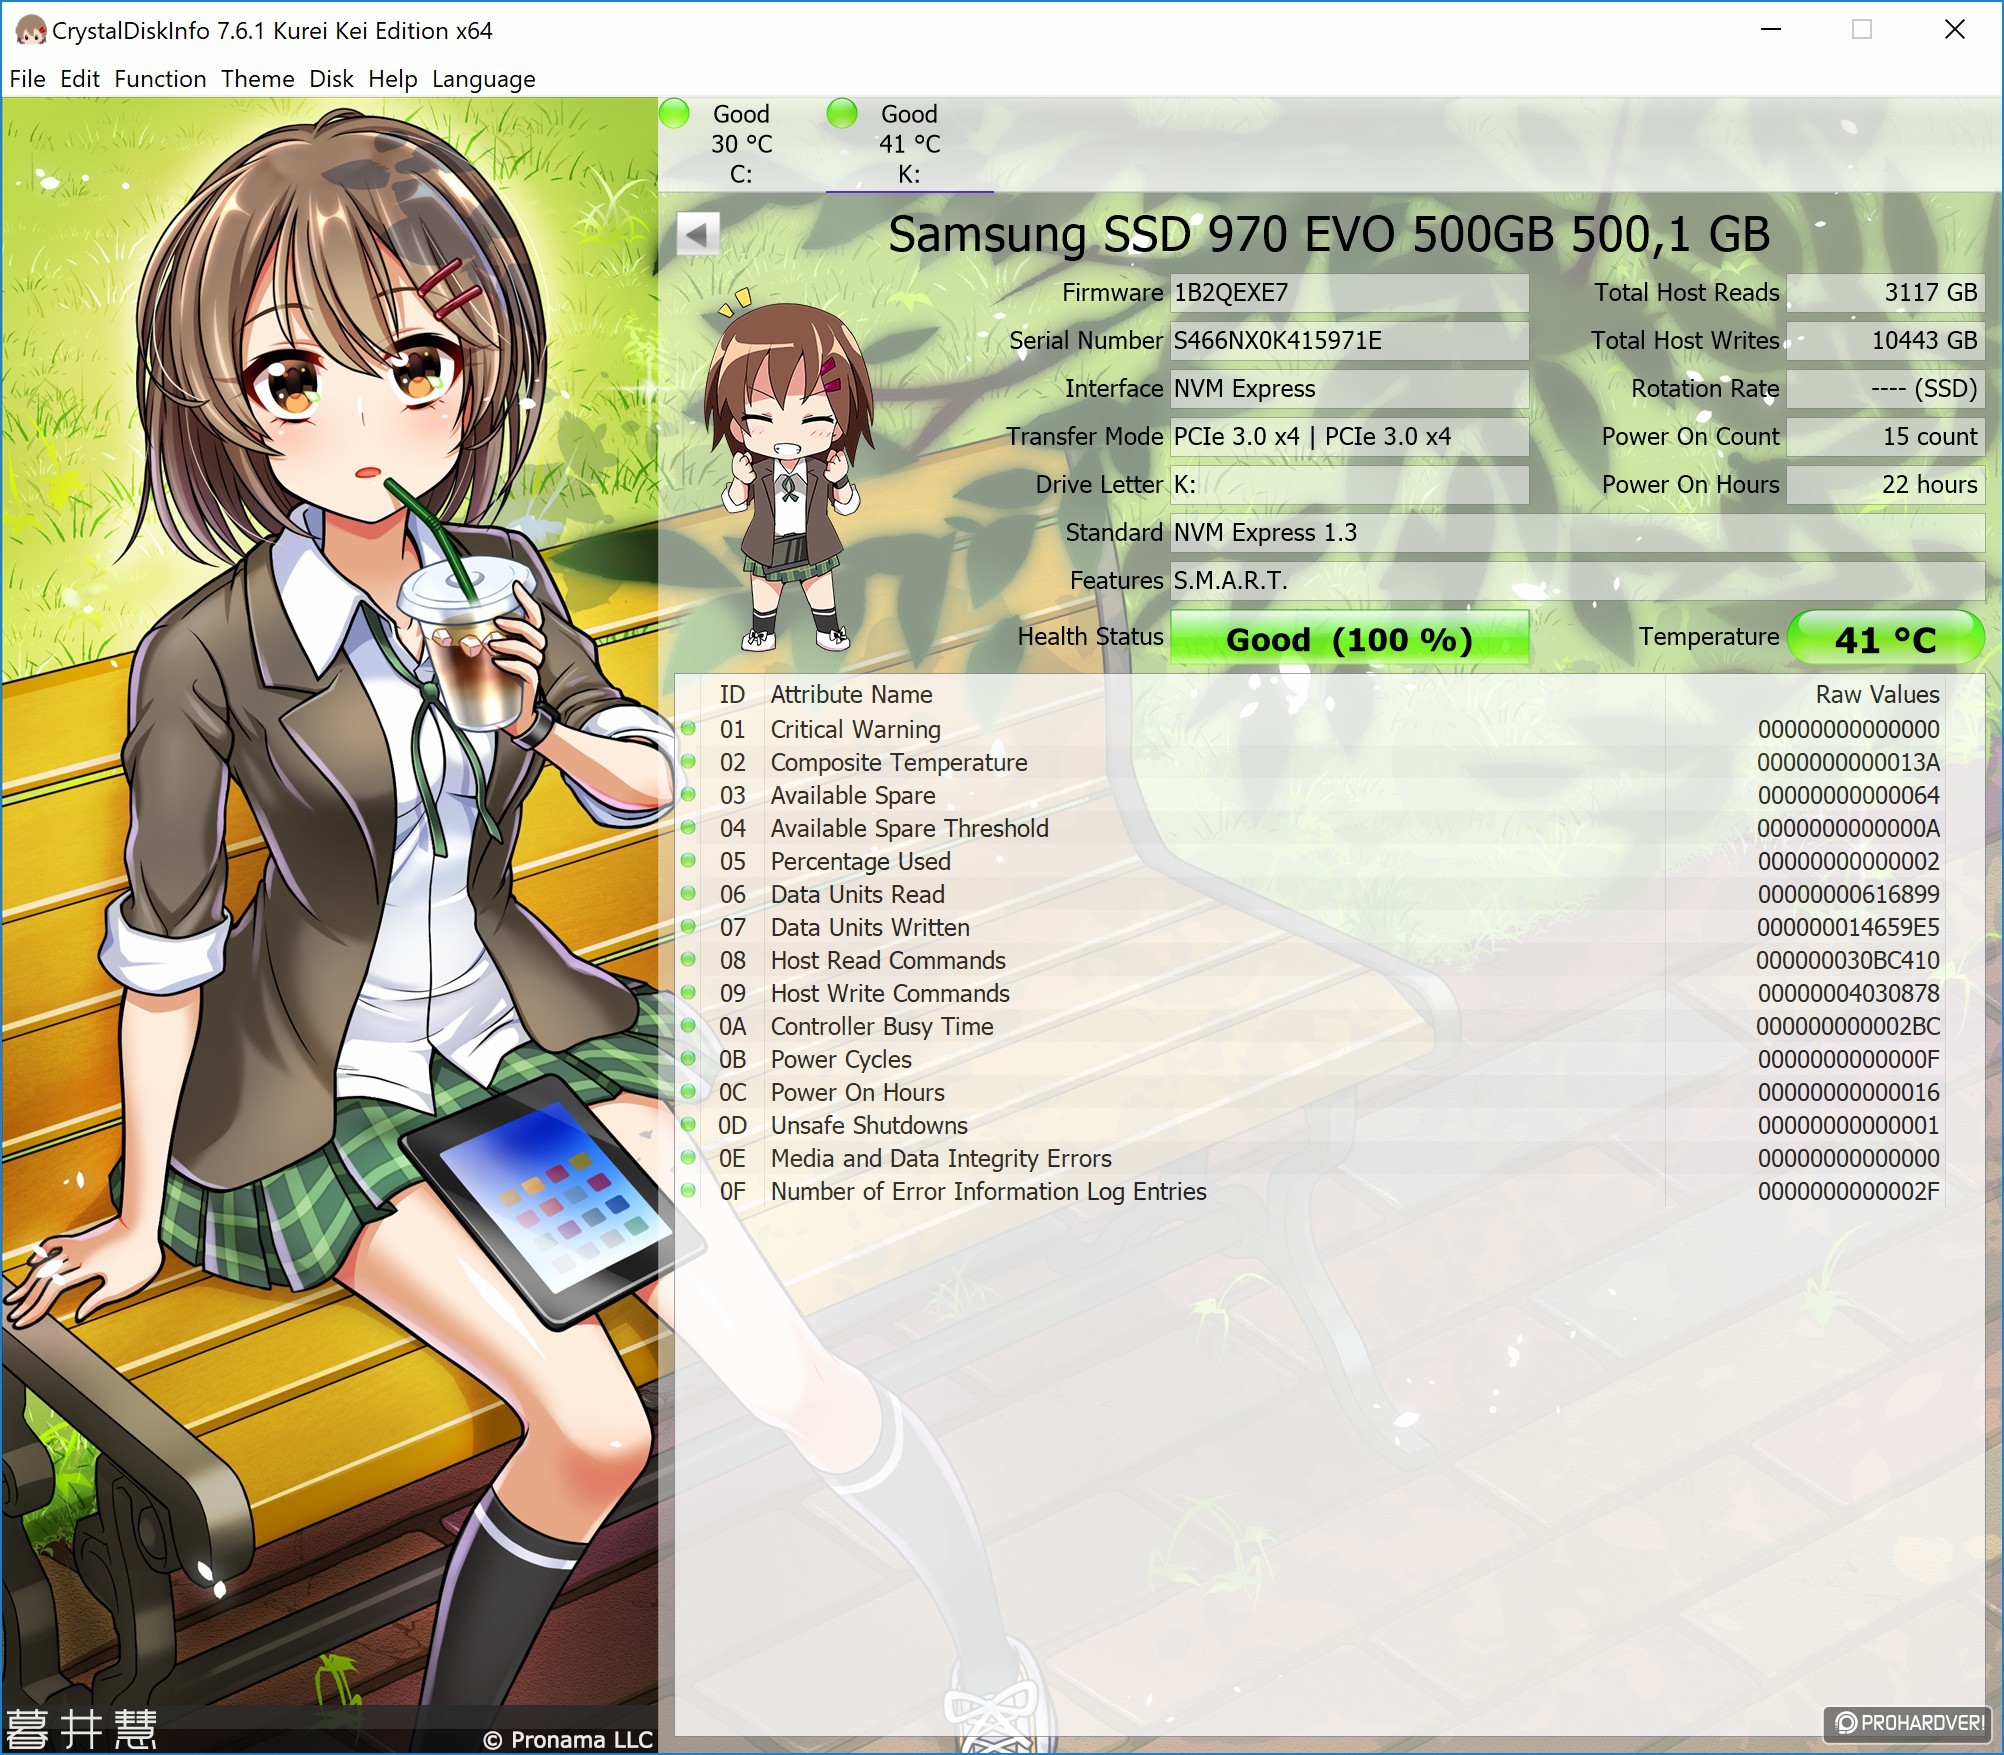This screenshot has width=2004, height=1755.
Task: Click the green status orb for drive C:
Action: tap(675, 113)
